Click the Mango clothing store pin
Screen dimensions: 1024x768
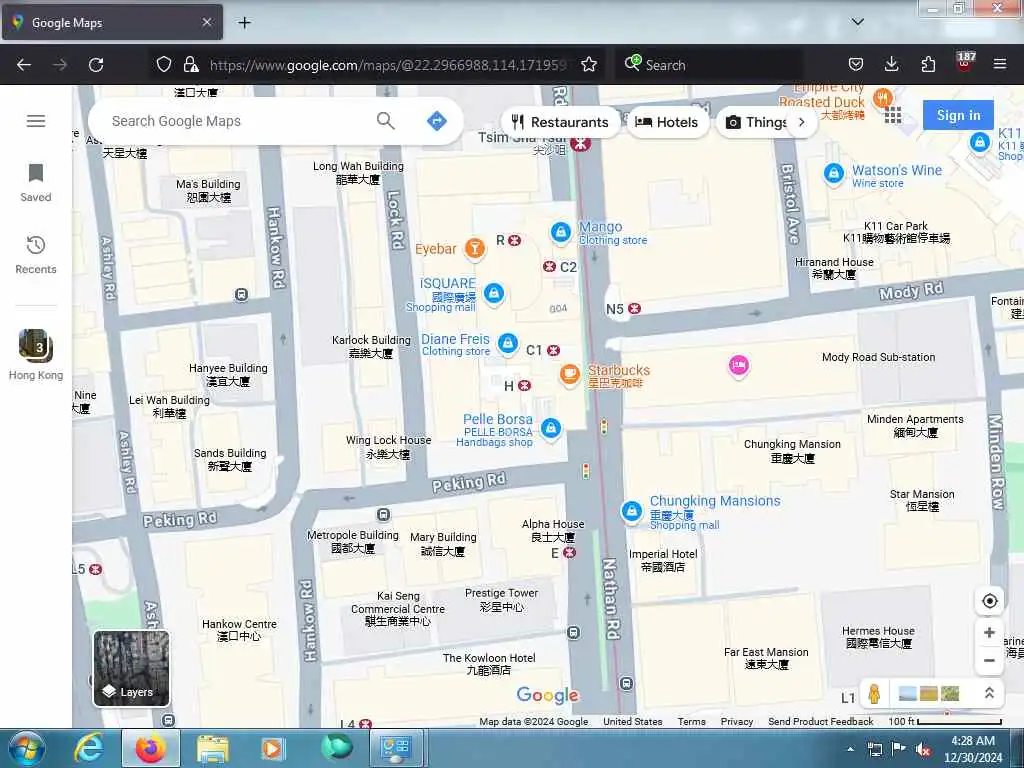click(x=560, y=232)
